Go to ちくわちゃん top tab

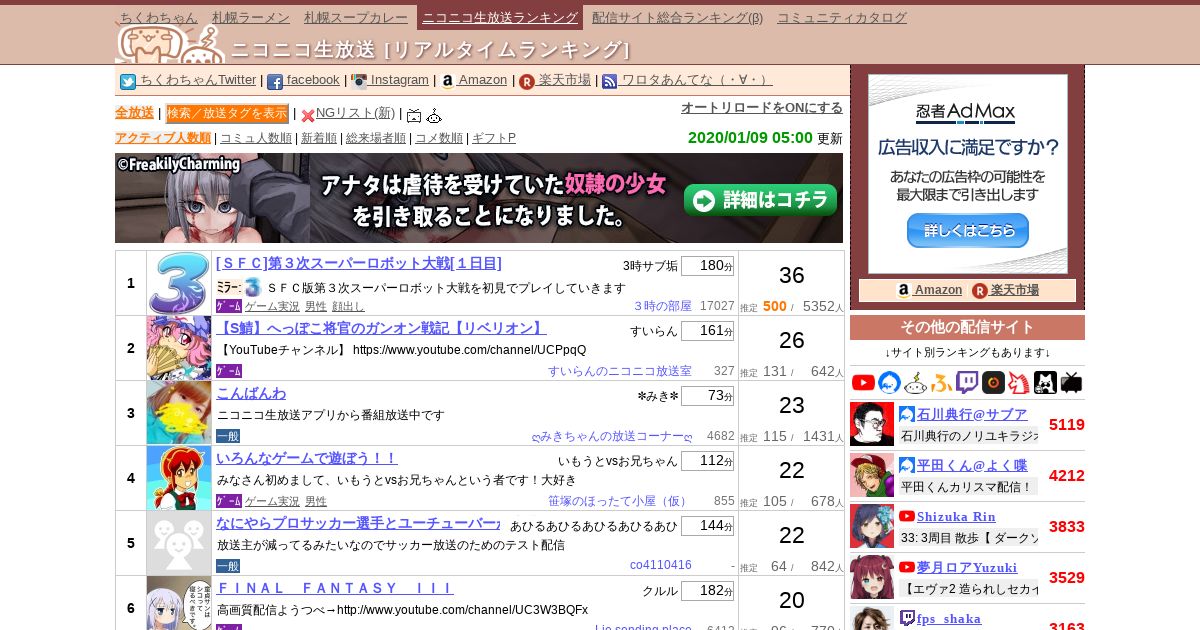158,18
